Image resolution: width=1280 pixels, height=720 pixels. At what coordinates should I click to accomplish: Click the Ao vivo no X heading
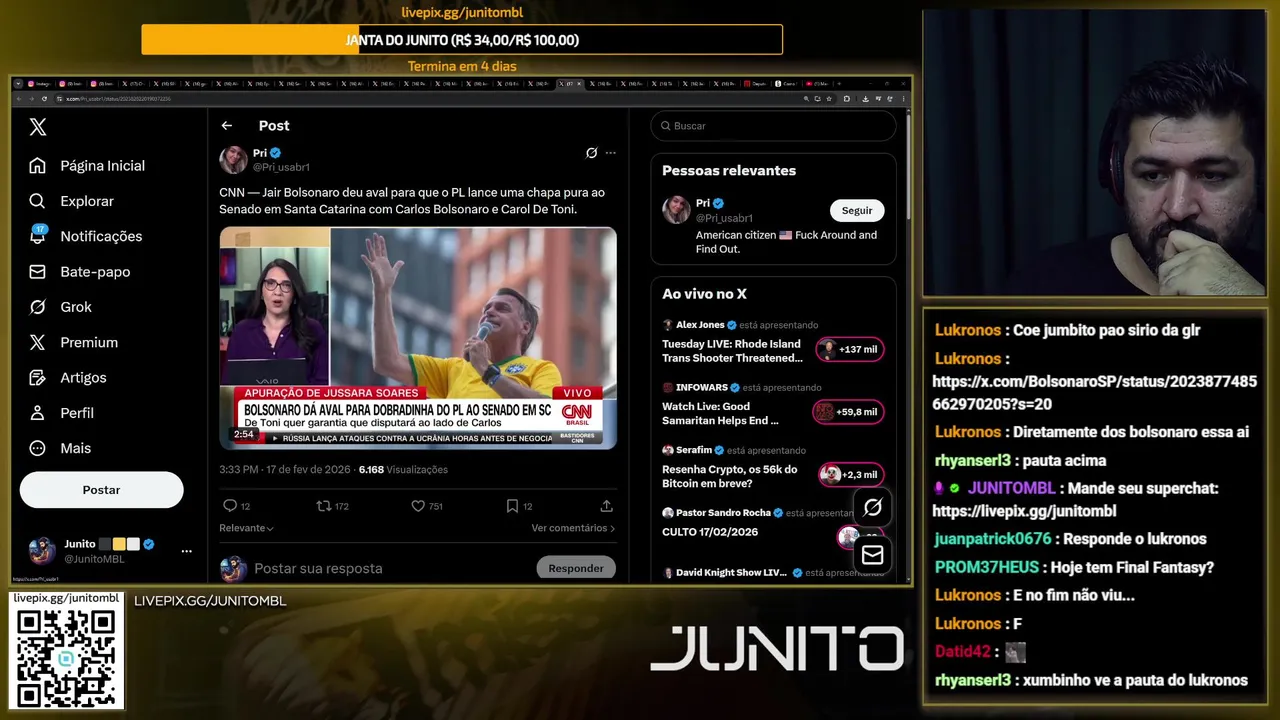coord(704,294)
